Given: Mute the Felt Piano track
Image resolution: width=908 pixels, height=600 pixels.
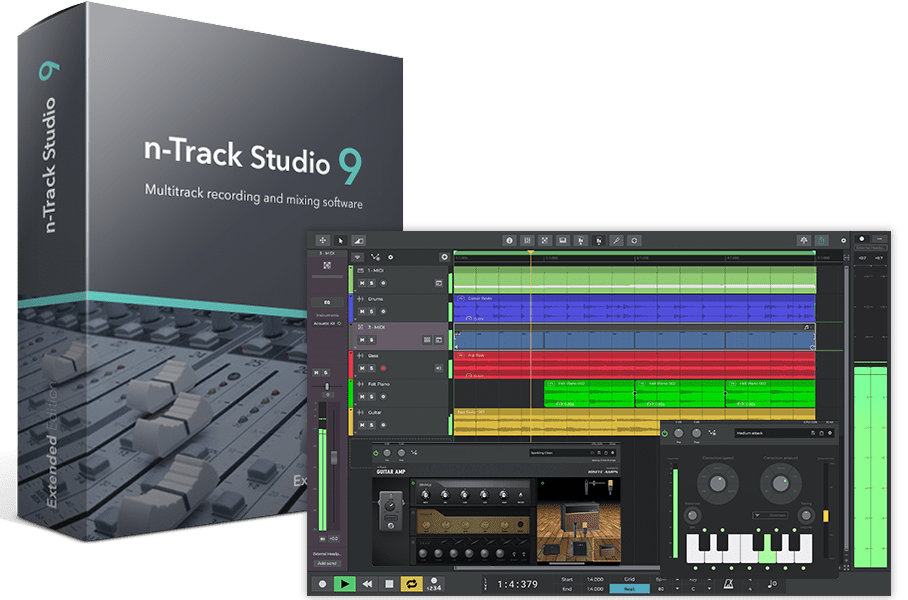Looking at the screenshot, I should pyautogui.click(x=362, y=397).
